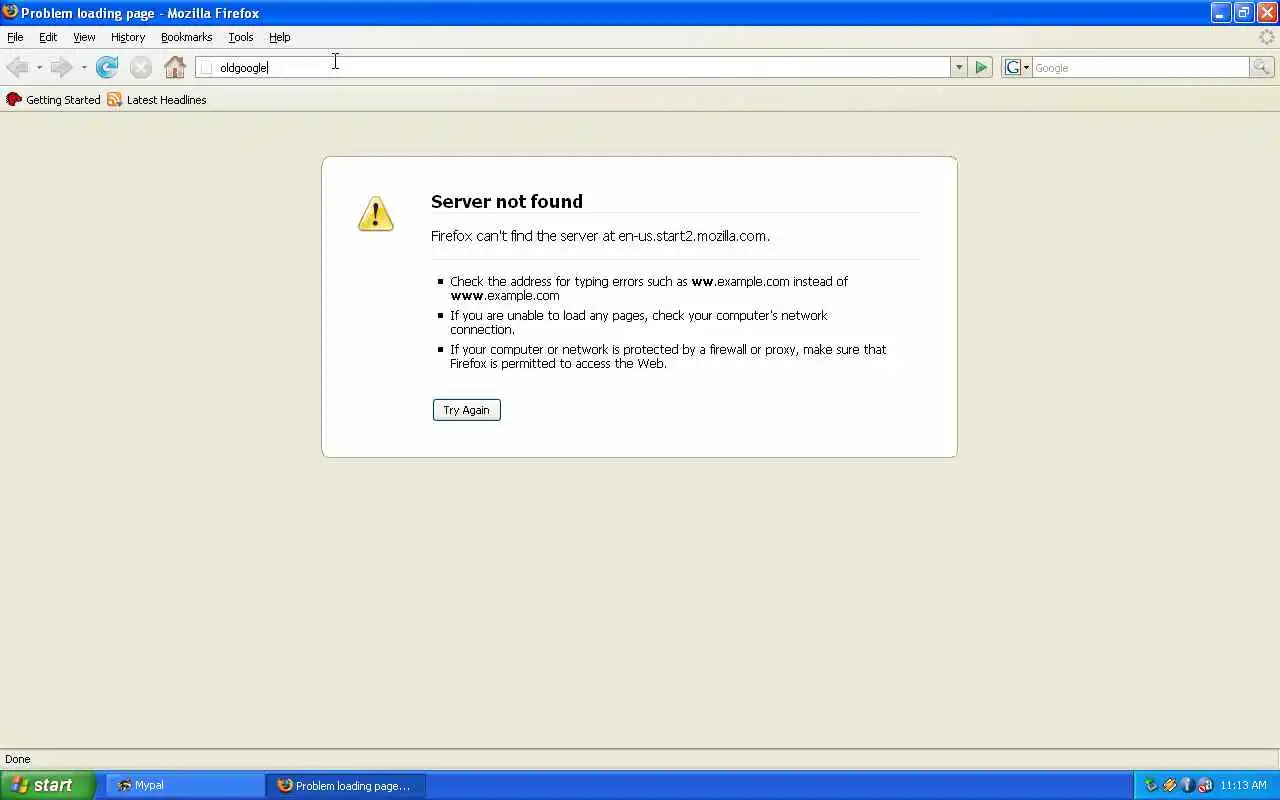Click the Firefox icon in title bar
This screenshot has height=800, width=1280.
point(10,12)
